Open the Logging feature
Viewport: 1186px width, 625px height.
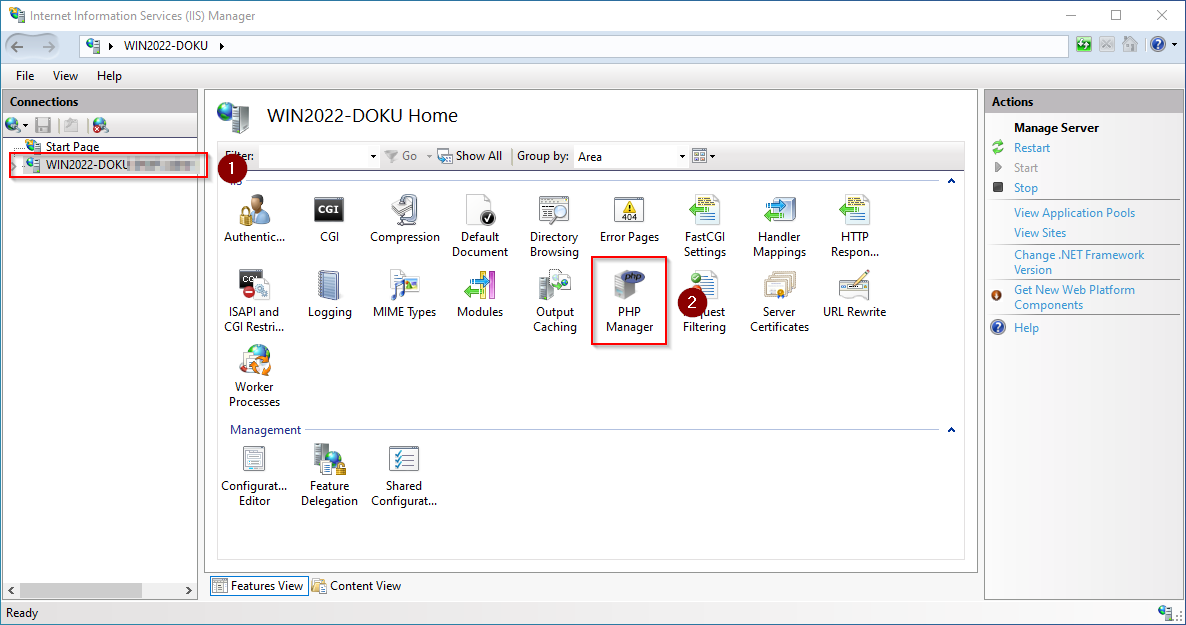(329, 294)
